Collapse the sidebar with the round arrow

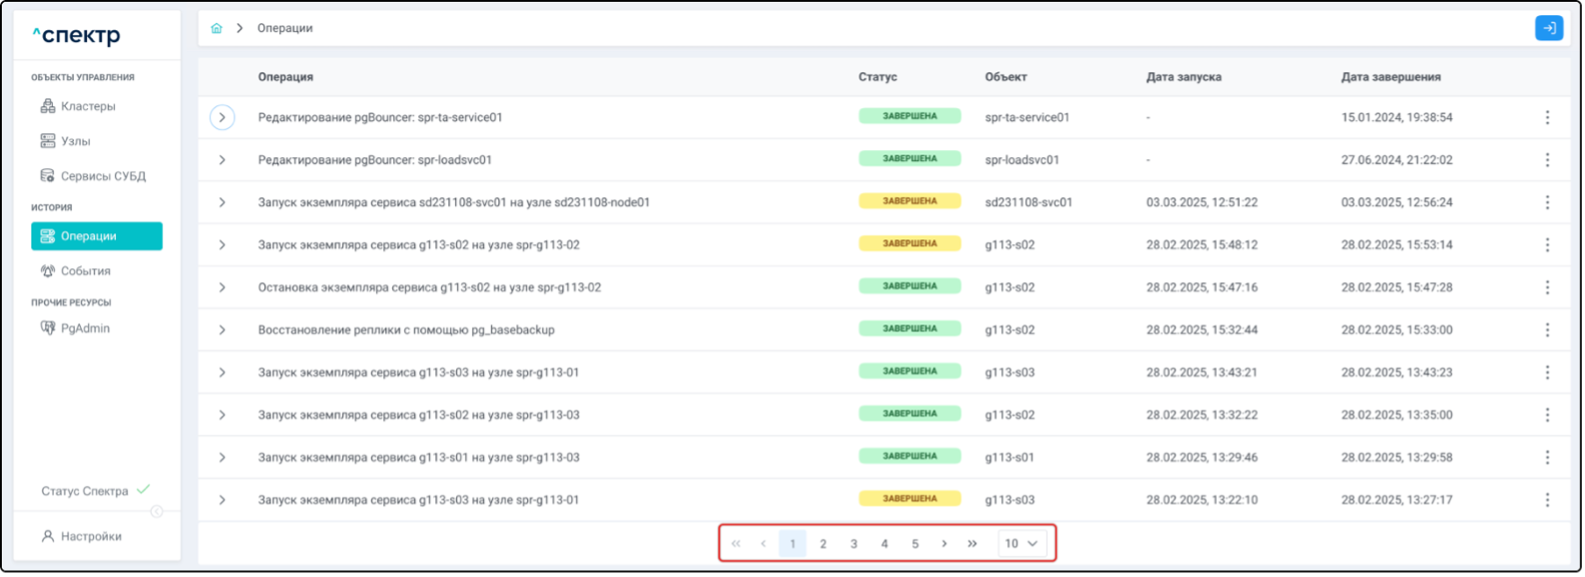pyautogui.click(x=157, y=512)
